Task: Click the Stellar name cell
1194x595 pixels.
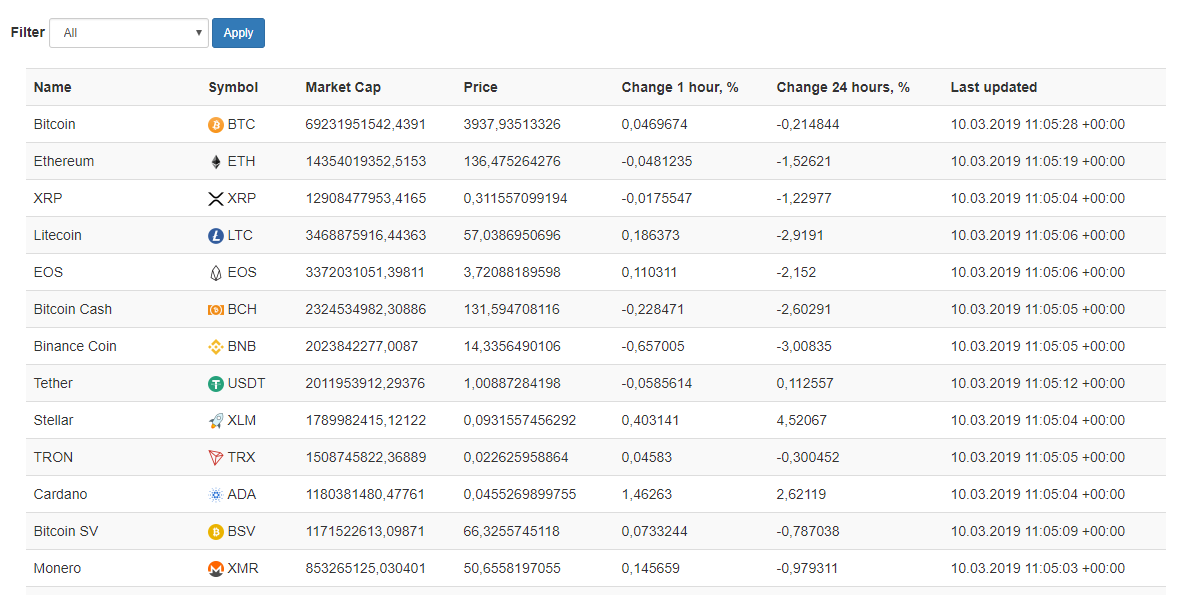Action: click(54, 420)
